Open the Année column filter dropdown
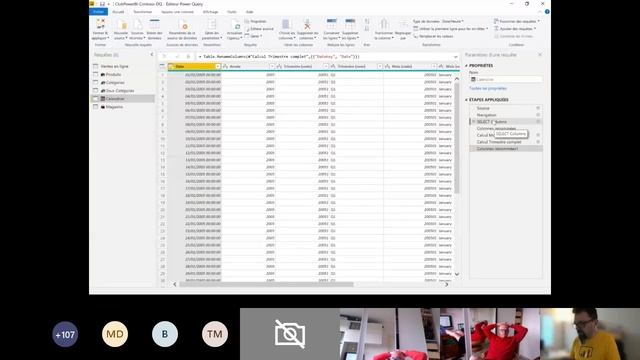 point(272,66)
